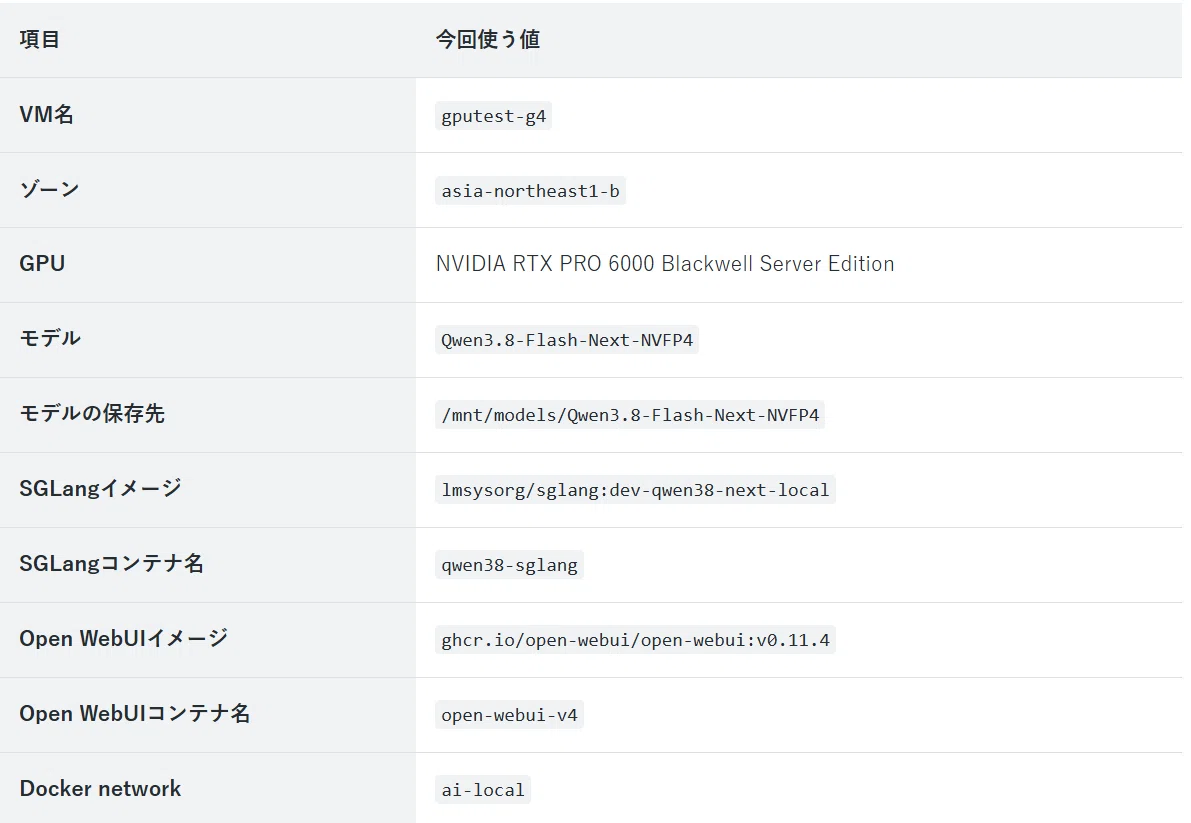The image size is (1191, 823).
Task: Select the qwen38-sglang container value
Action: pos(509,565)
